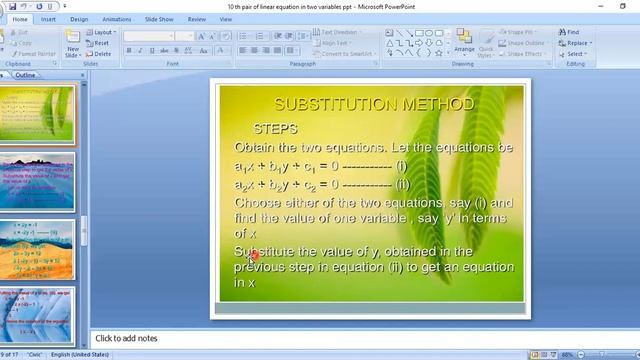This screenshot has width=640, height=360.
Task: Open the Change Case menu
Action: pos(204,51)
